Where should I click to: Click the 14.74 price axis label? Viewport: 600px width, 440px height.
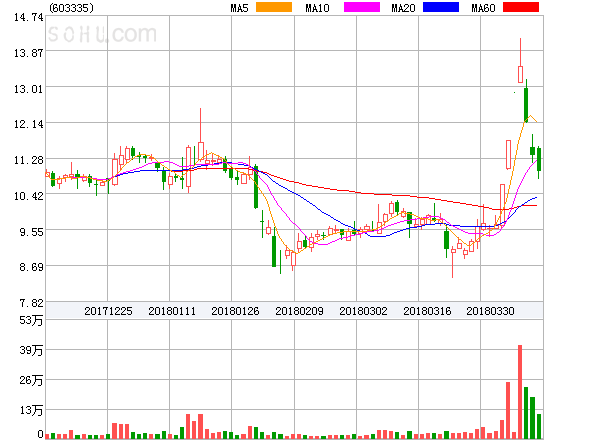28,17
